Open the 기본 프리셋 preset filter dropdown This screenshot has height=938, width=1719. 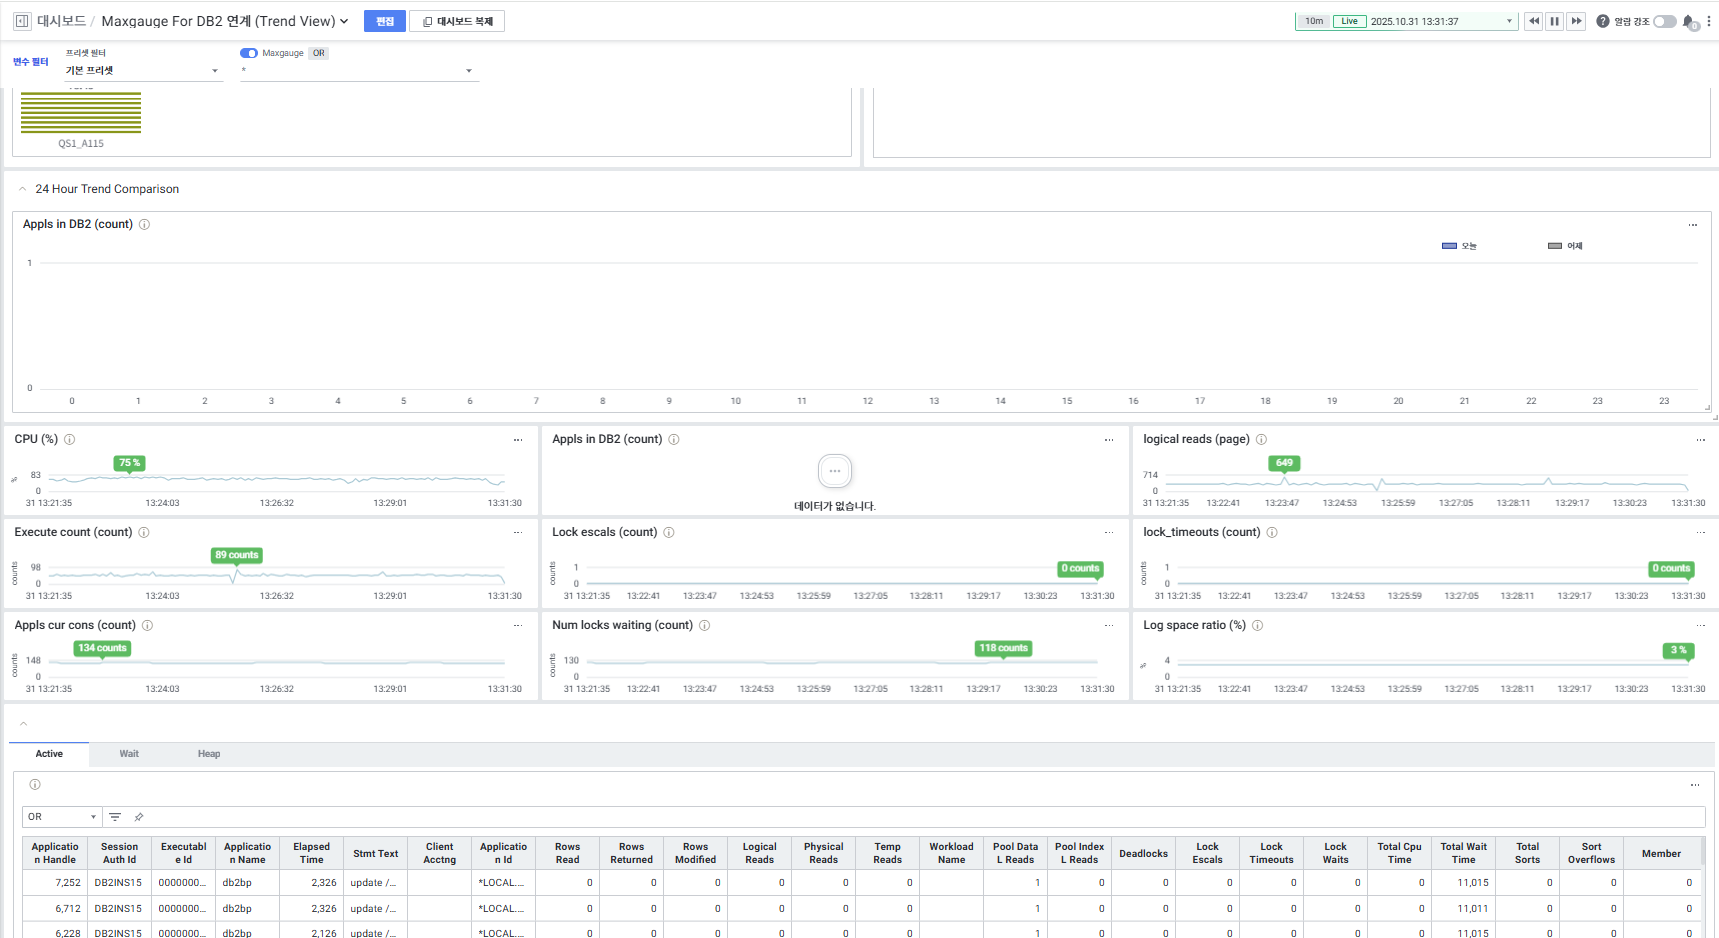click(142, 71)
